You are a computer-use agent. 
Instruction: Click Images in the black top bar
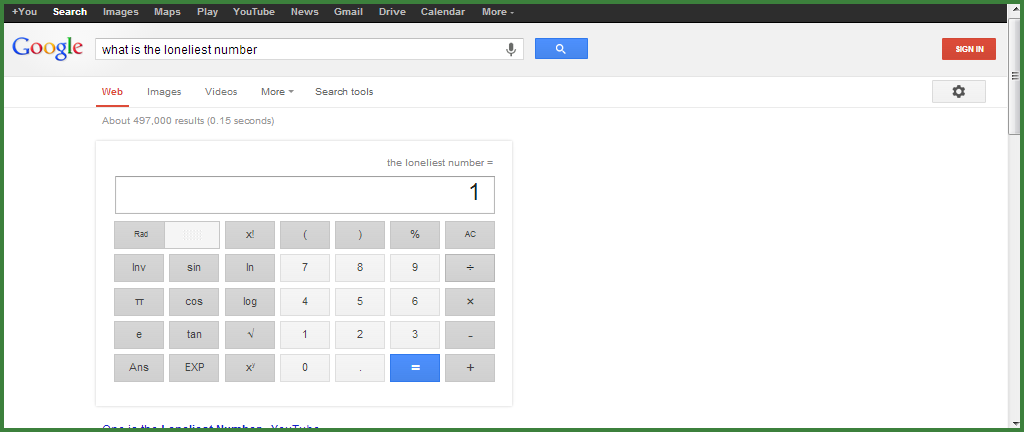tap(121, 12)
